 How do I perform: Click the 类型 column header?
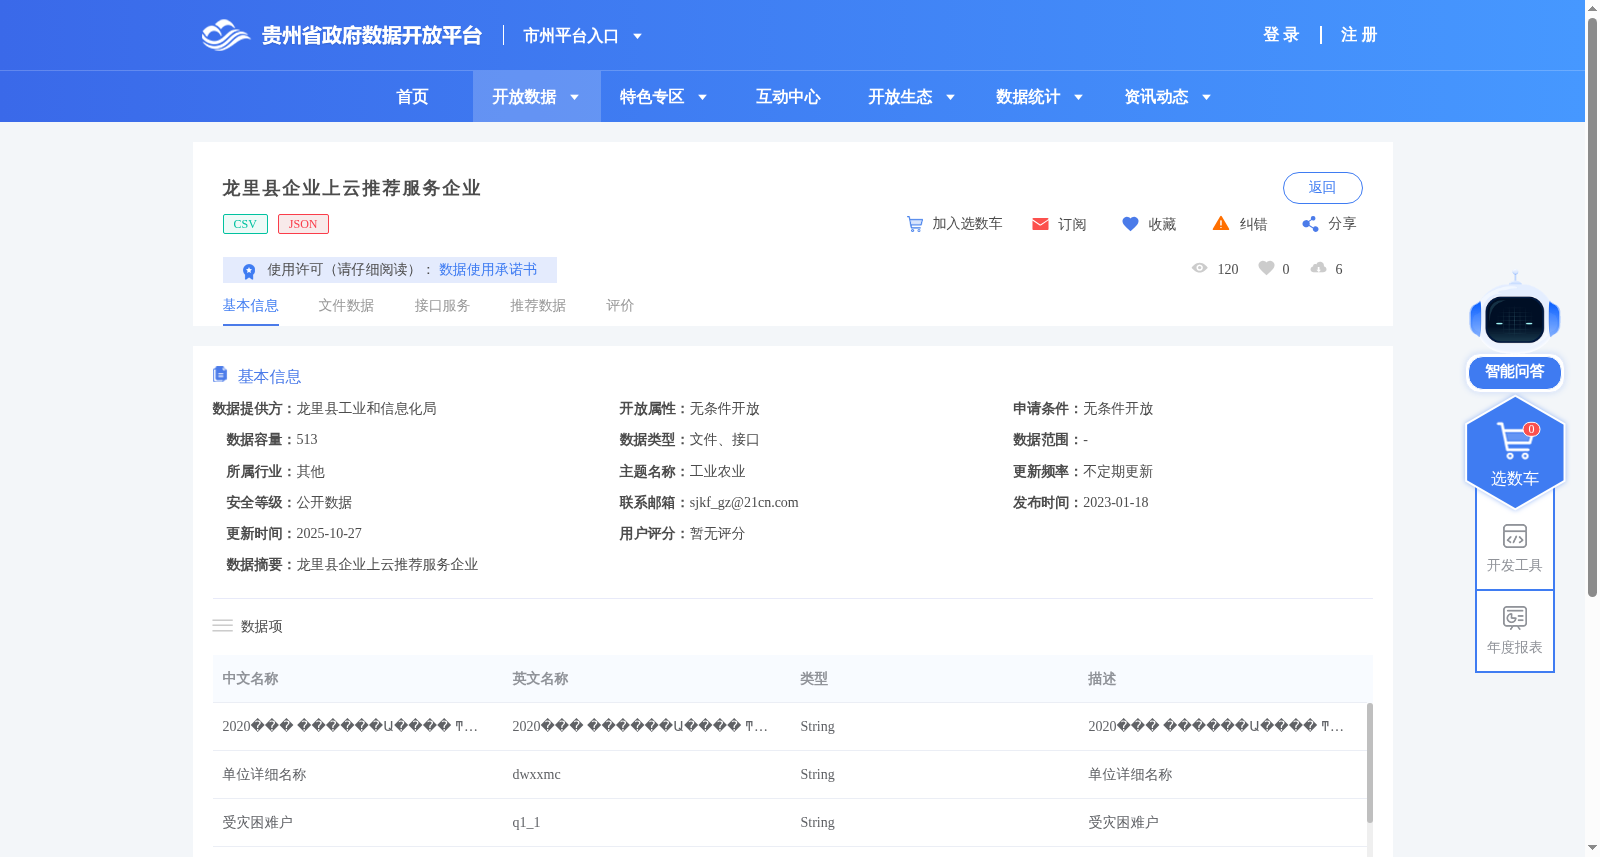814,679
